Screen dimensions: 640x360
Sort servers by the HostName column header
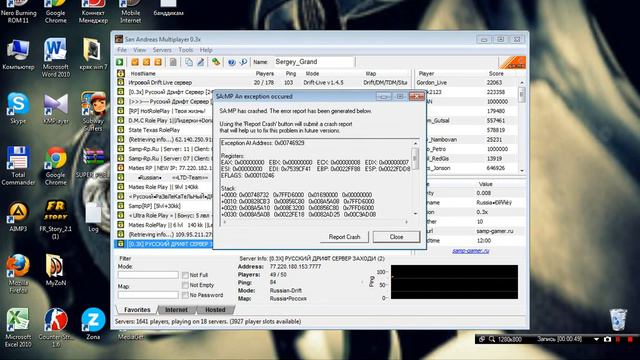[143, 73]
